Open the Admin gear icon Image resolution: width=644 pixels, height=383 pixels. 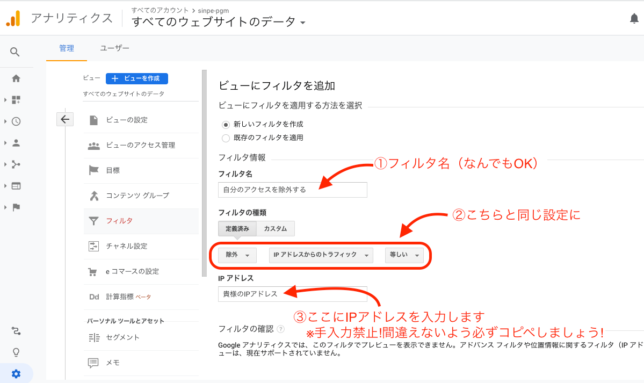tap(16, 374)
